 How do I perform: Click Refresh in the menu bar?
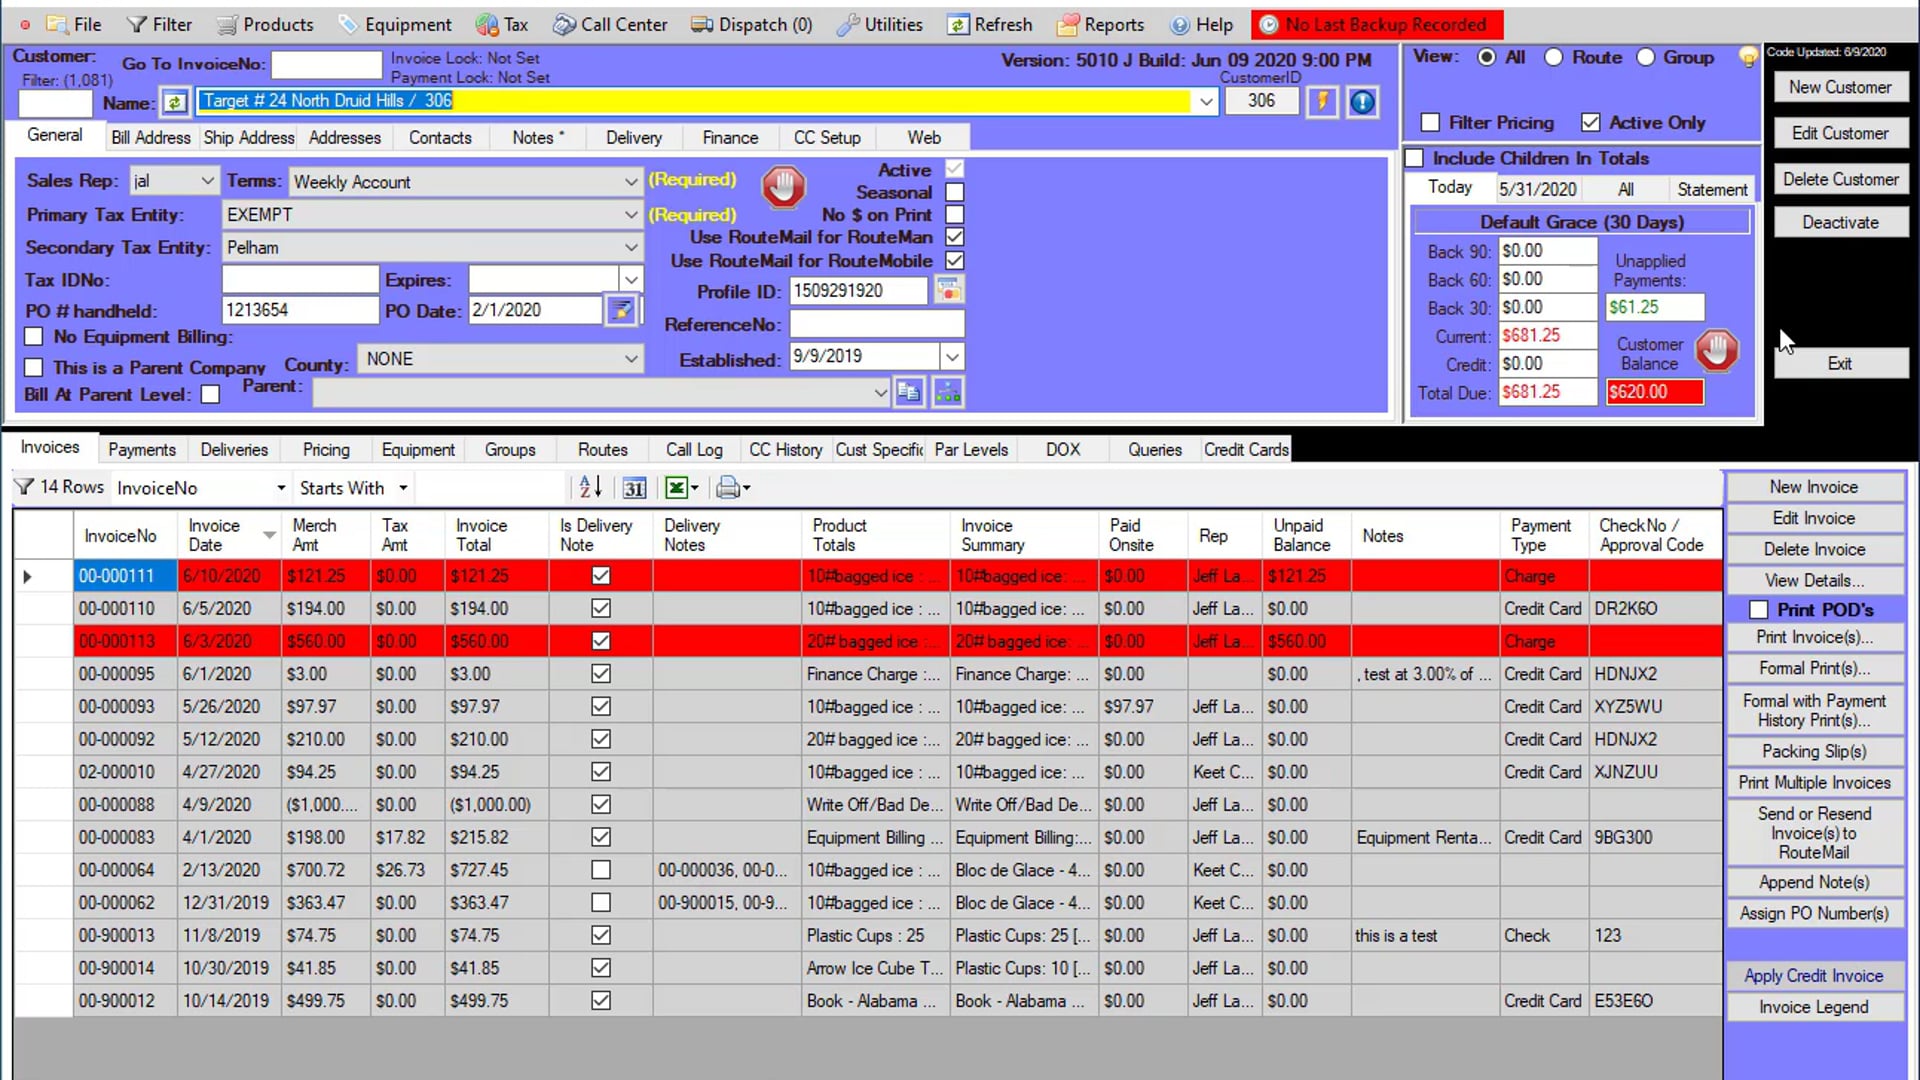990,24
